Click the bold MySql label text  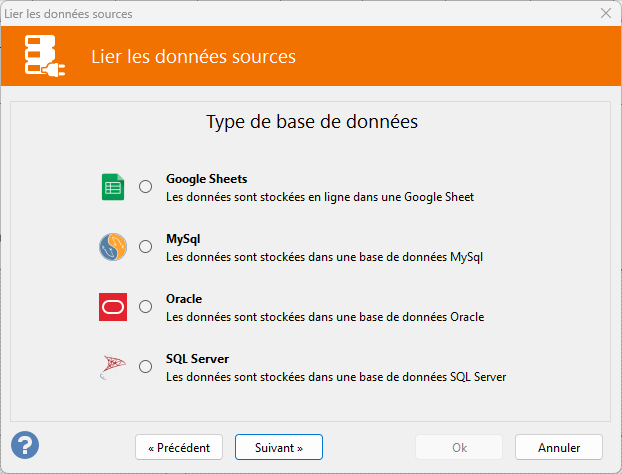click(x=183, y=239)
